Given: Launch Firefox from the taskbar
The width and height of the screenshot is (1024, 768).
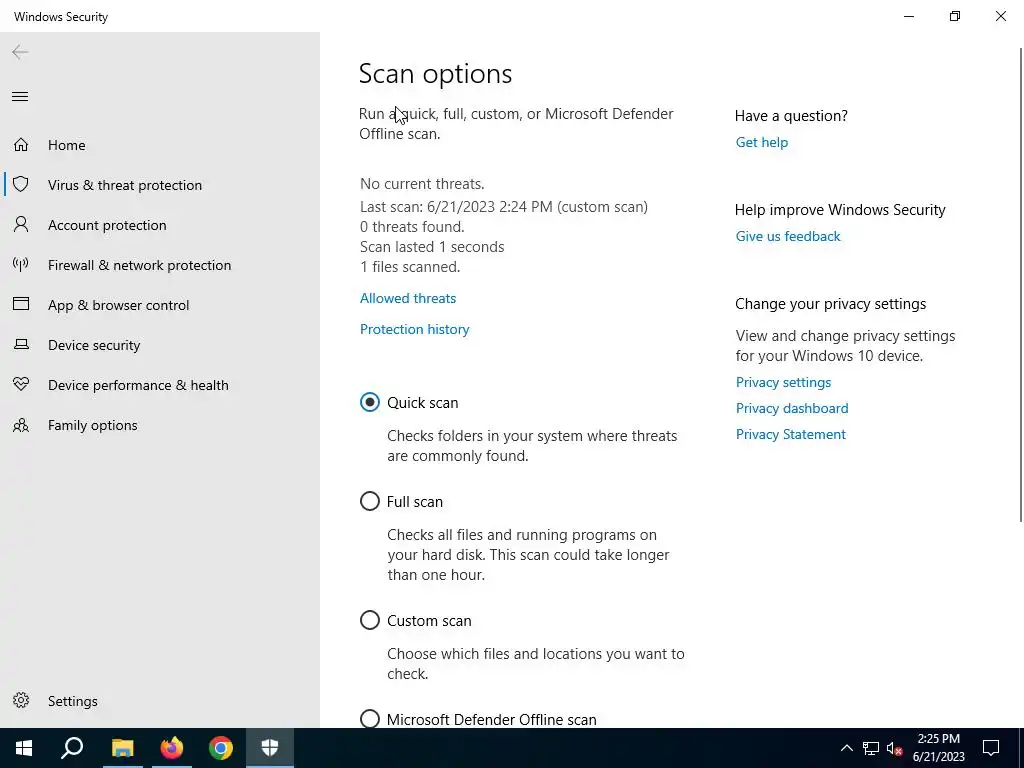Looking at the screenshot, I should click(x=172, y=748).
